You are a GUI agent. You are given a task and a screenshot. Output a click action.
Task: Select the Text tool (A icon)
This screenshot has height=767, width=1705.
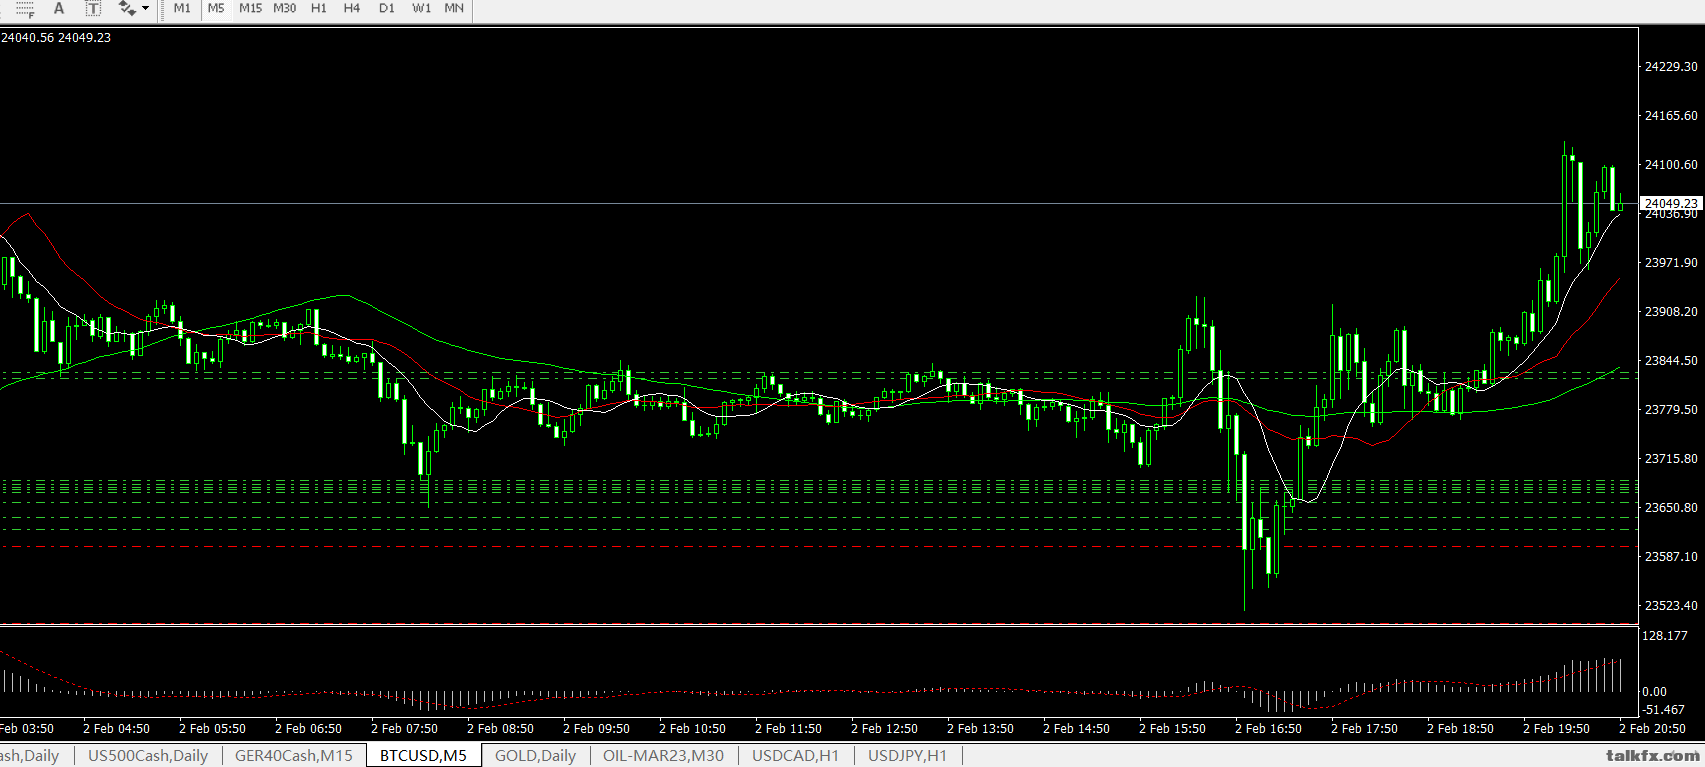click(59, 8)
